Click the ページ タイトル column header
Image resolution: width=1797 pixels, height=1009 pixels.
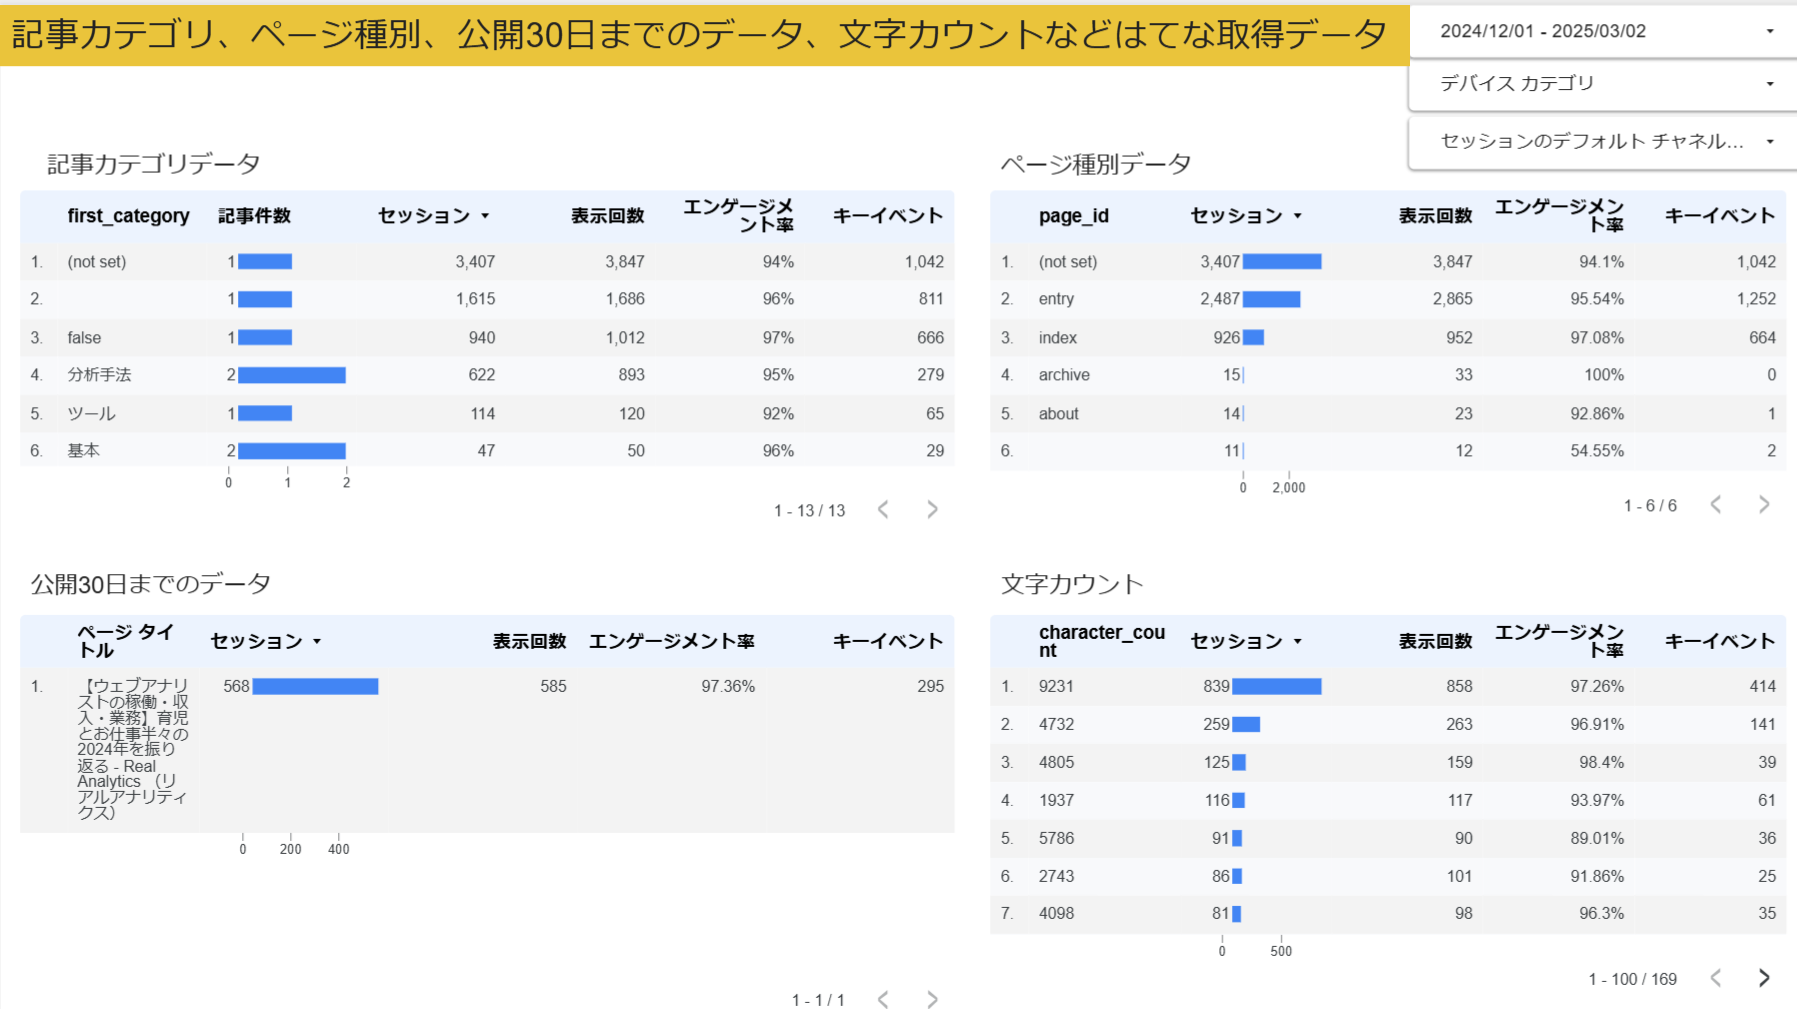[125, 641]
